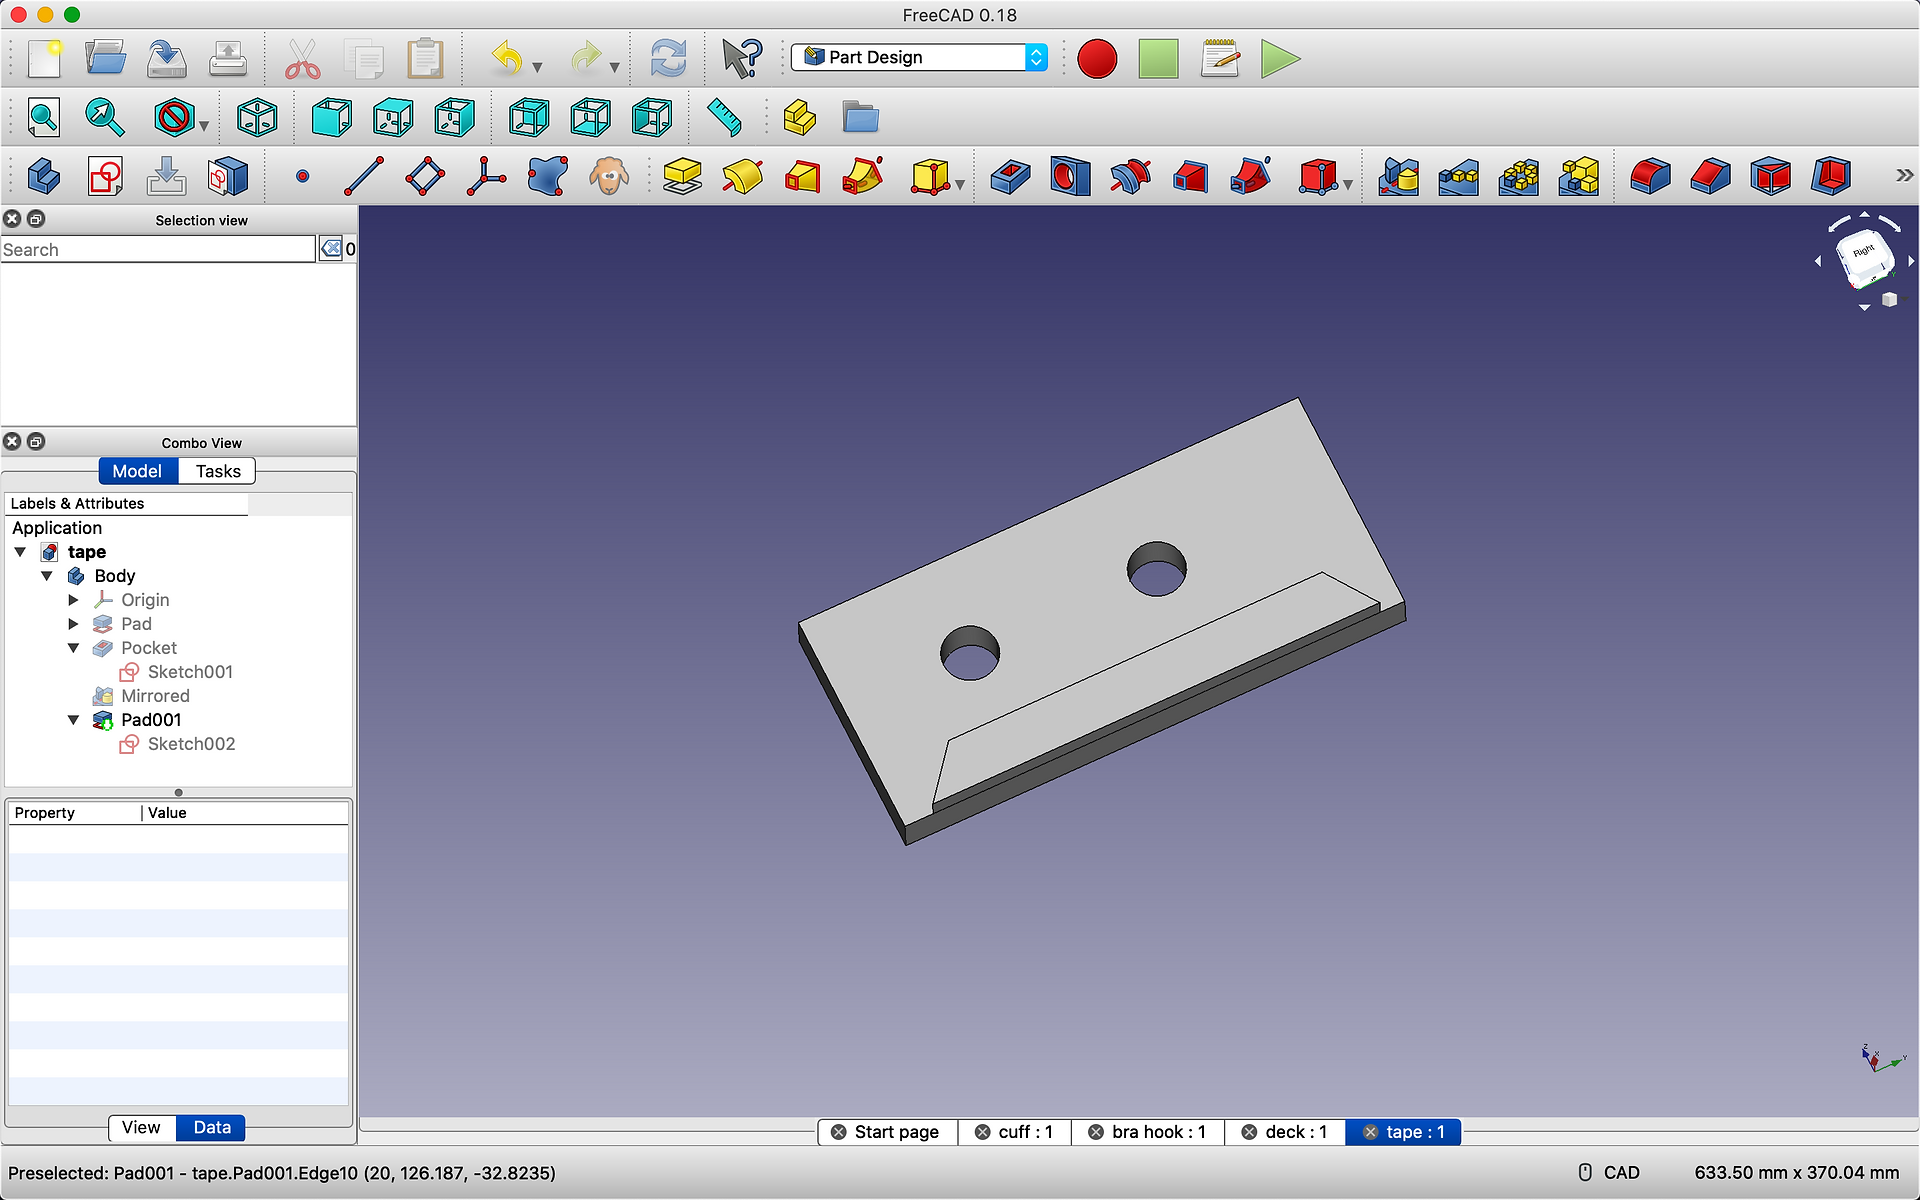Set isometric view

tap(257, 118)
